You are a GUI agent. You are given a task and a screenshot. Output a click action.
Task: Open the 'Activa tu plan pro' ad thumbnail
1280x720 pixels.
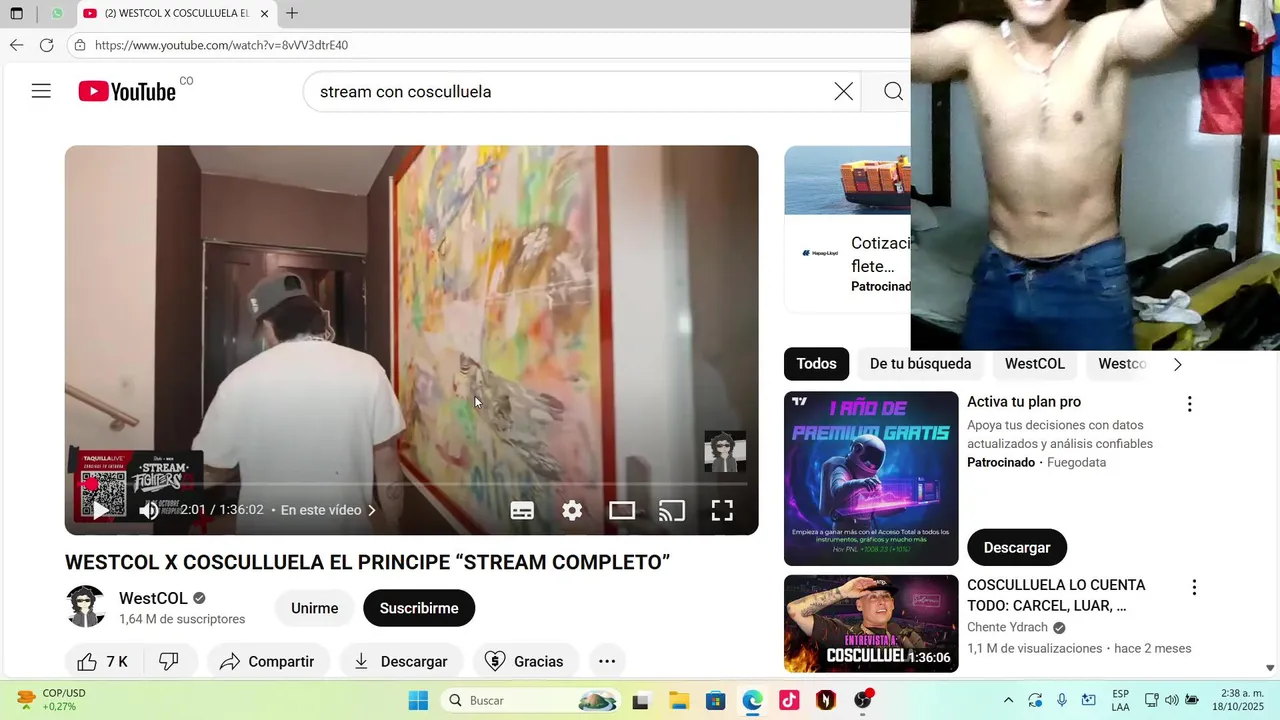[x=871, y=478]
